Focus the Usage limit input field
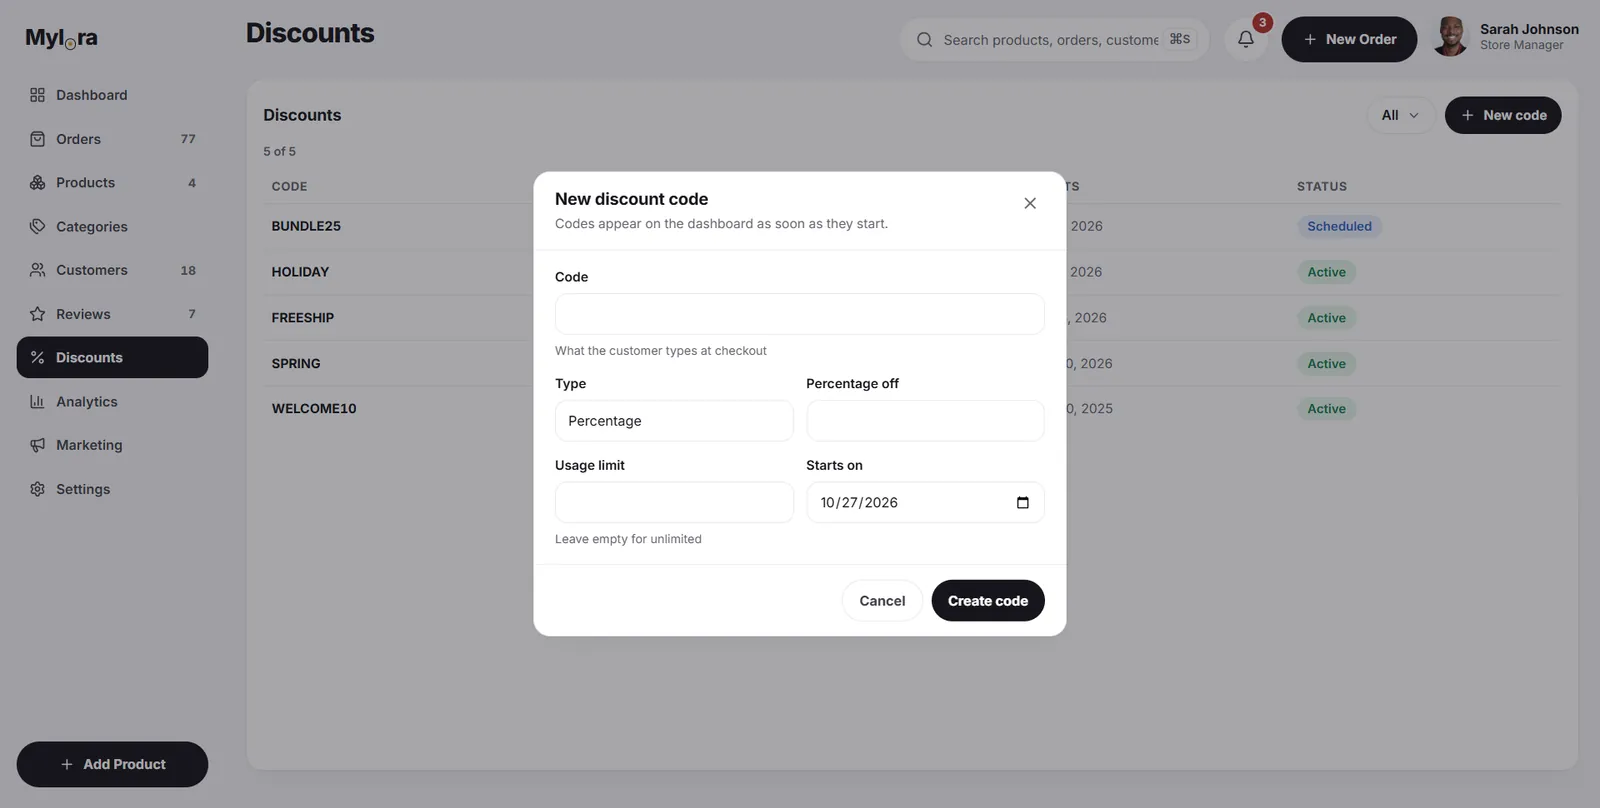The image size is (1600, 808). coord(674,503)
